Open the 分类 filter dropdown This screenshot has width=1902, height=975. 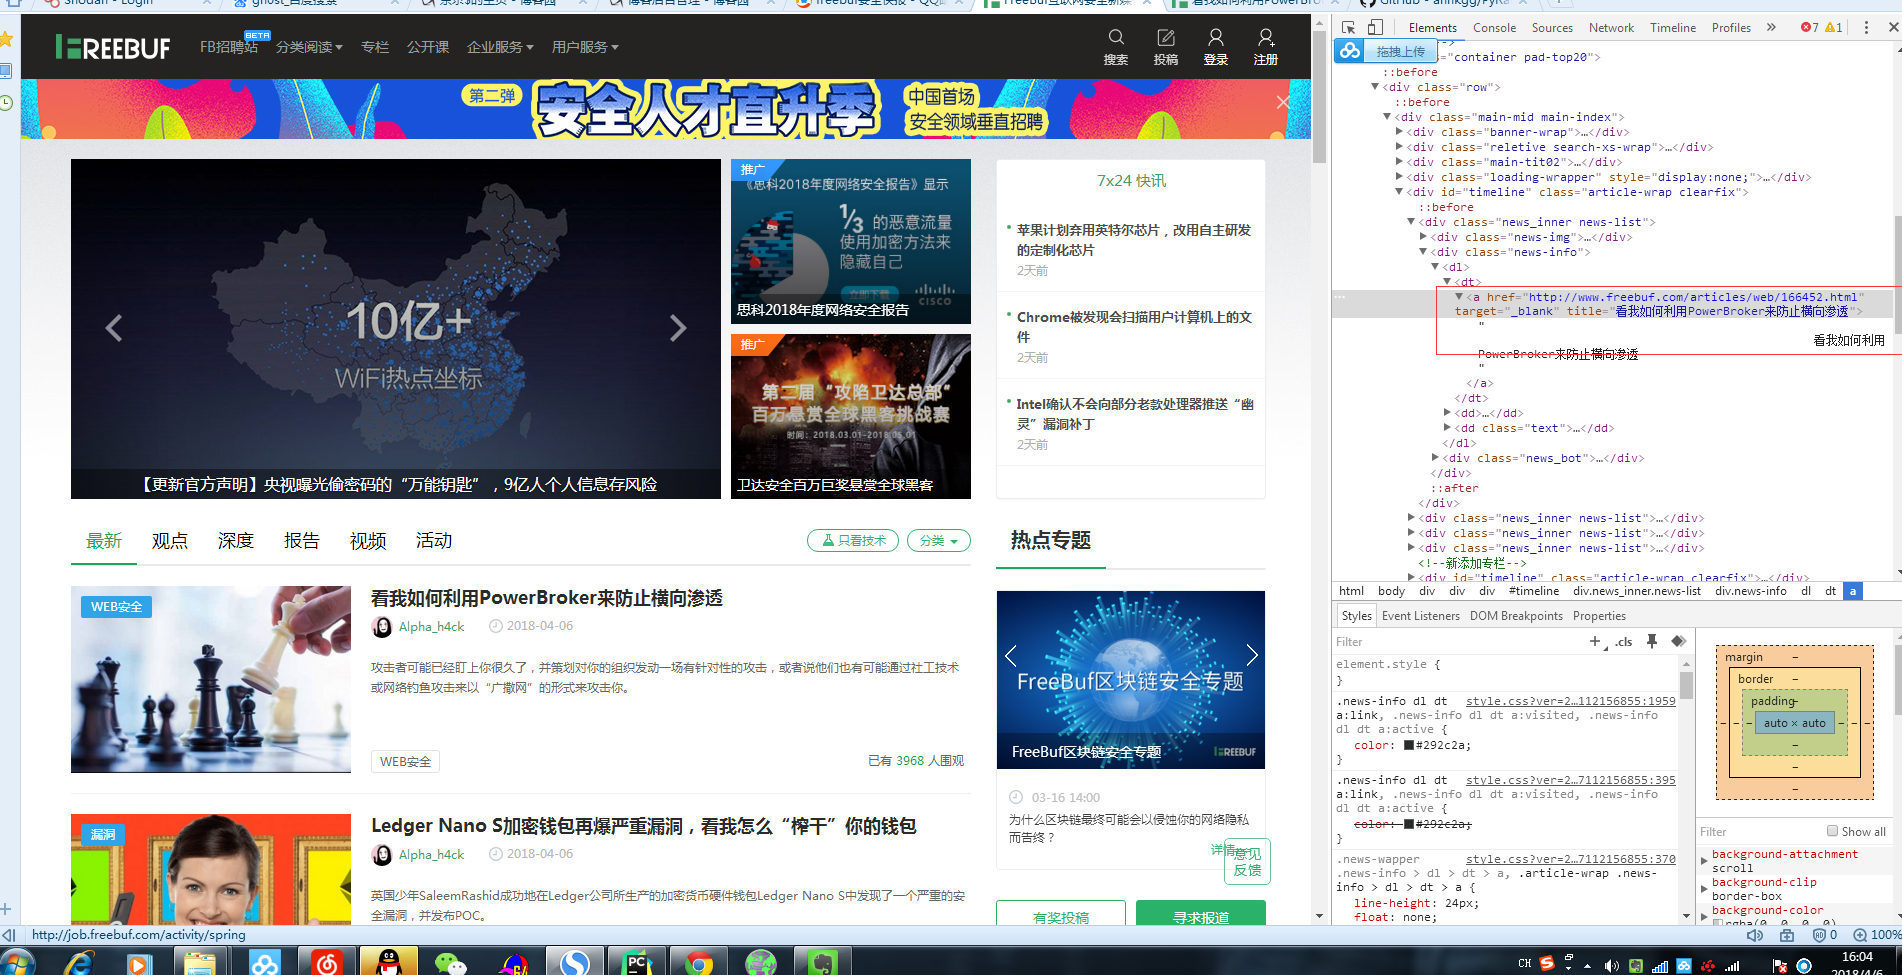click(939, 540)
